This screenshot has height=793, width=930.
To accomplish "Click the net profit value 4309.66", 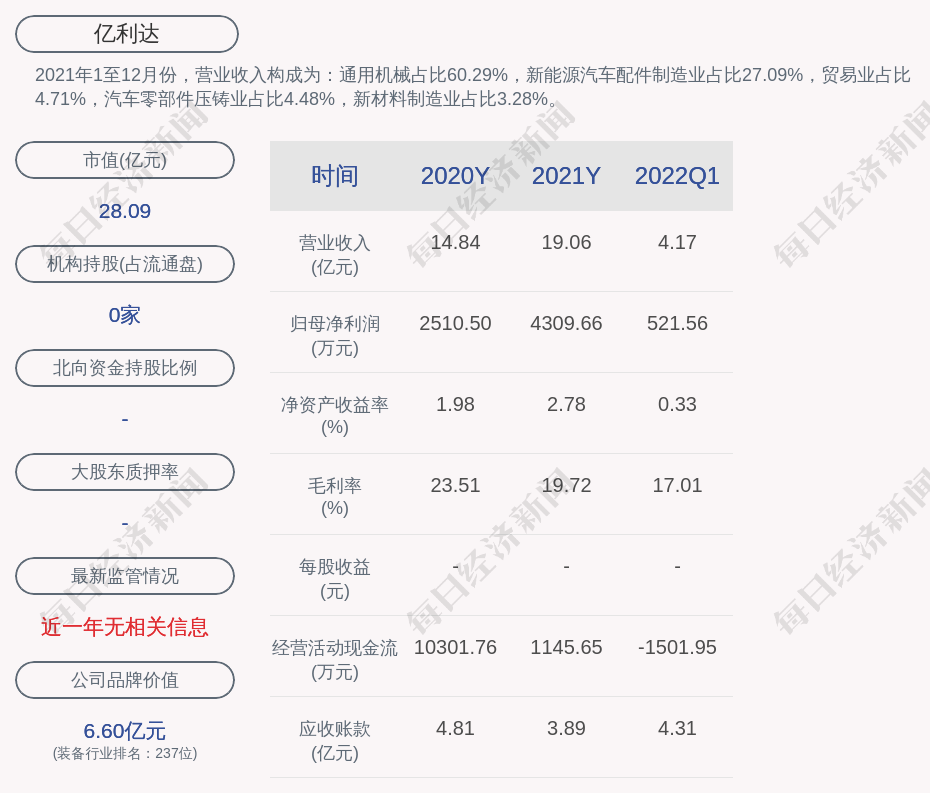I will (x=566, y=323).
